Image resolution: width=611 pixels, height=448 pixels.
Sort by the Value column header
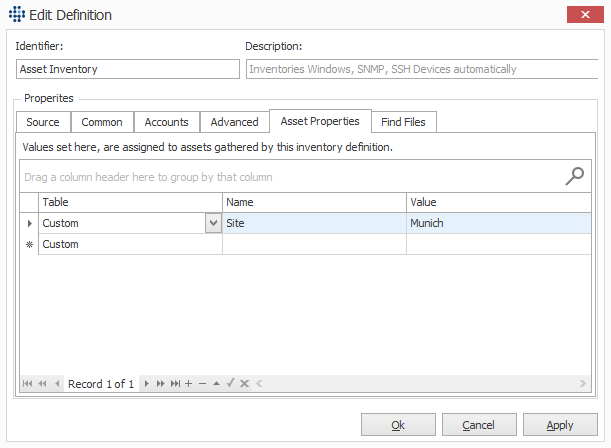point(499,202)
